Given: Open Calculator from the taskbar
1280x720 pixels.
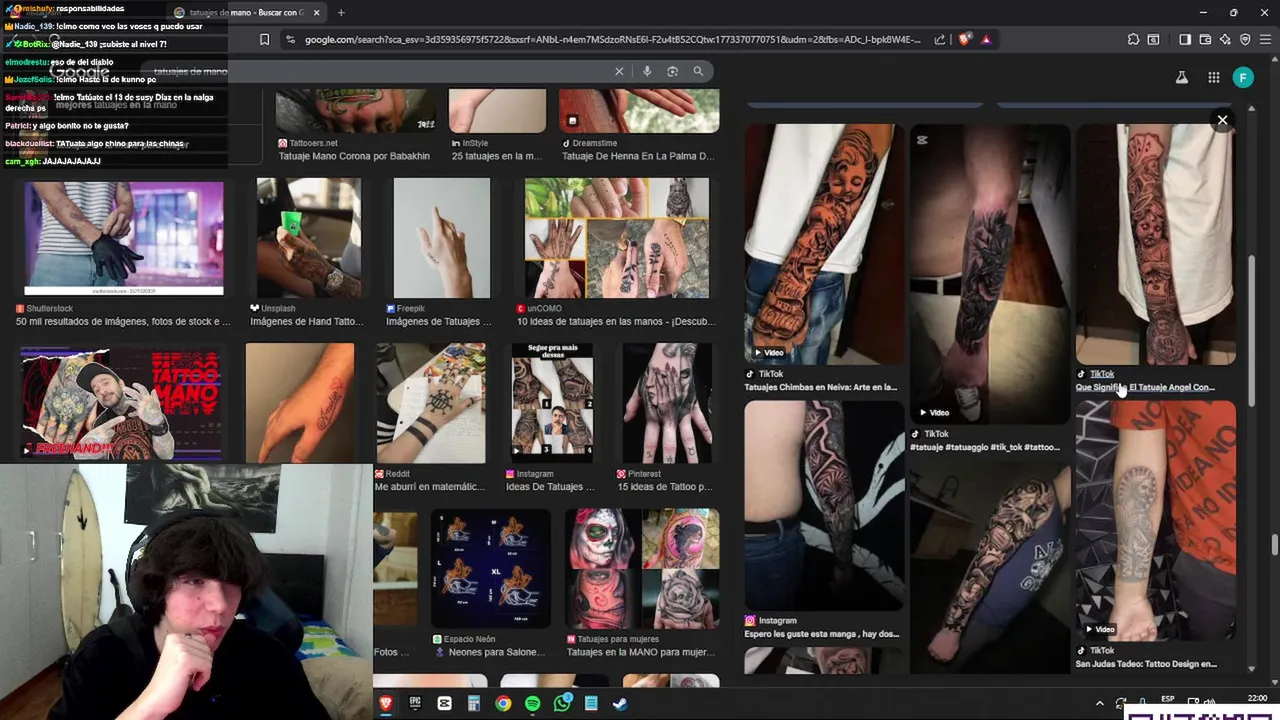Looking at the screenshot, I should 474,704.
